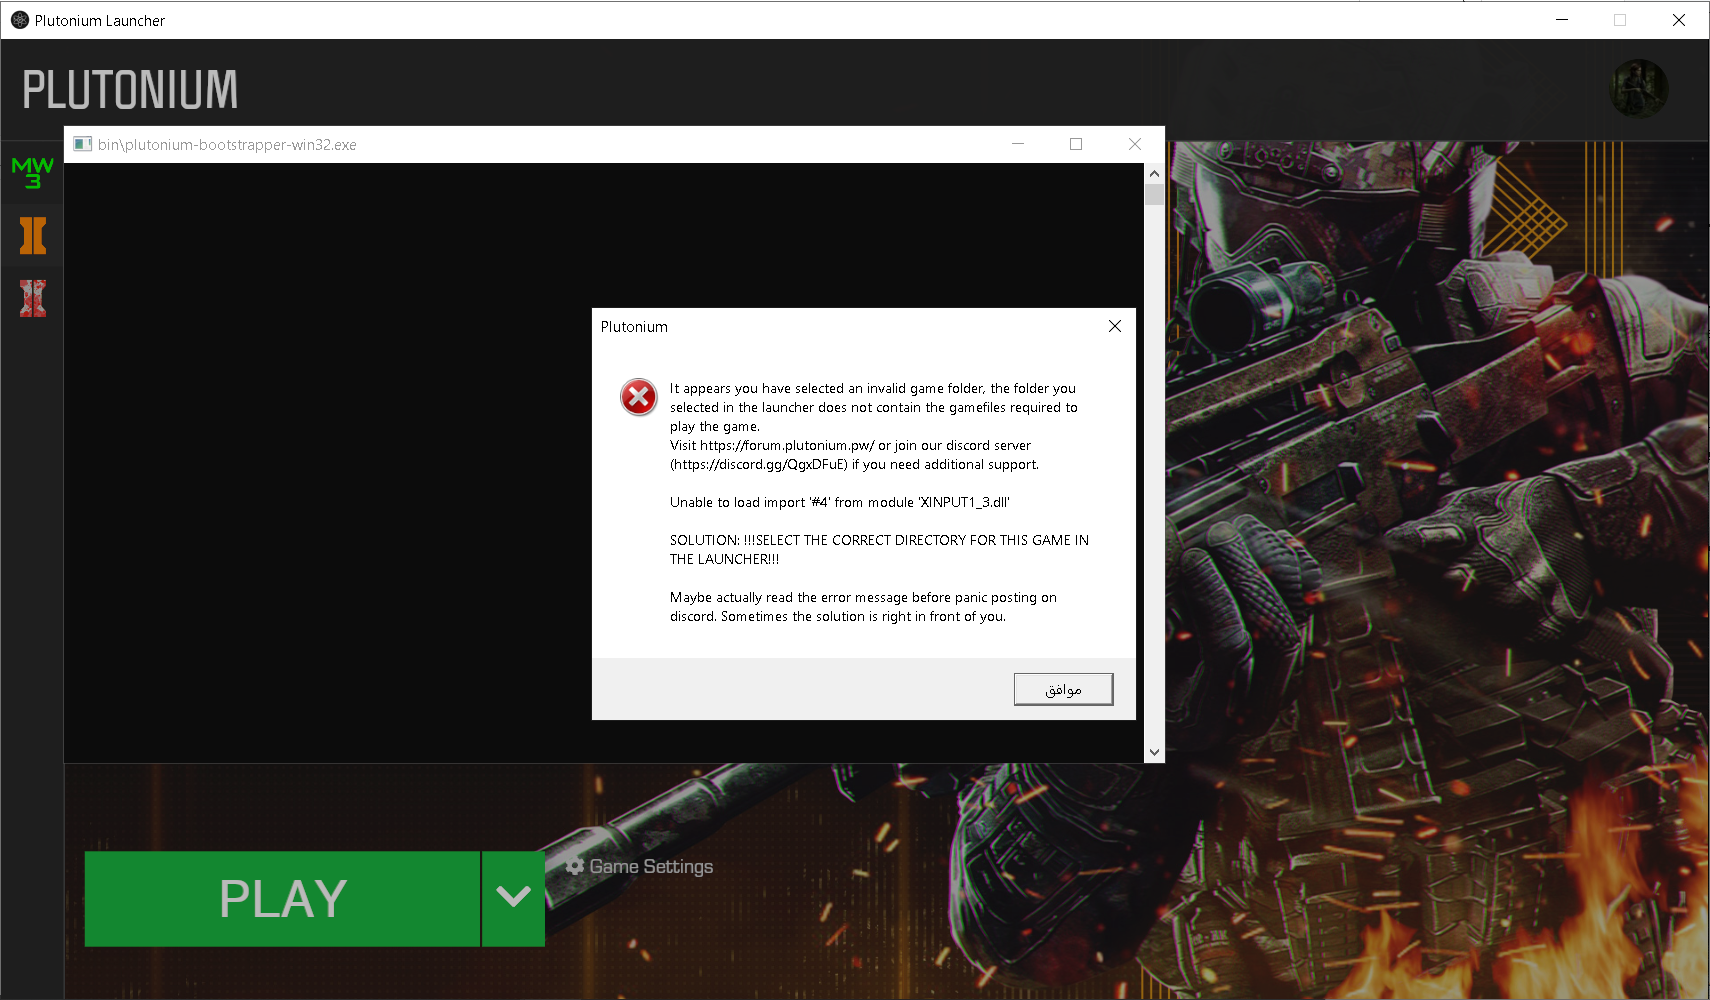Image resolution: width=1710 pixels, height=1000 pixels.
Task: Click the Plutonium Launcher title bar logo
Action: pyautogui.click(x=19, y=20)
